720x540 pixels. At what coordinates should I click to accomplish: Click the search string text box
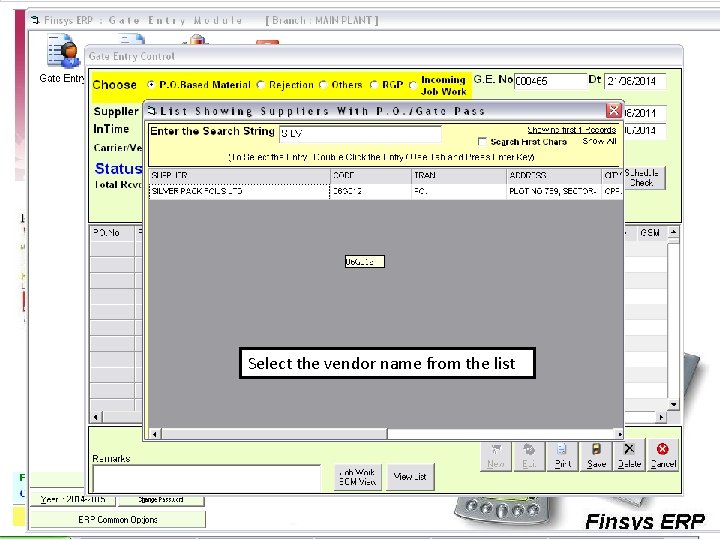tap(360, 134)
